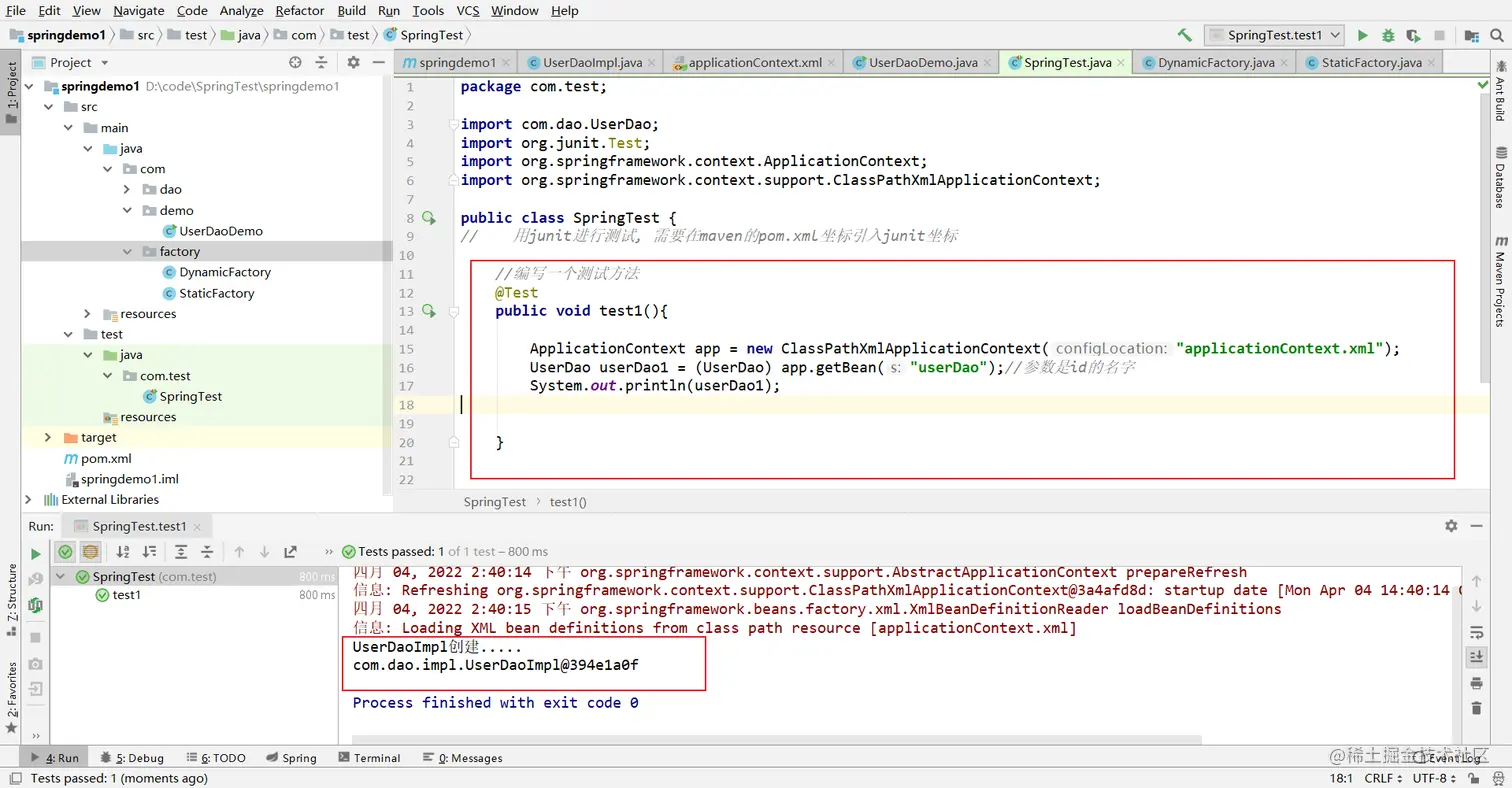Expand all test results in Run toolbar
Image resolution: width=1512 pixels, height=788 pixels.
click(x=181, y=551)
